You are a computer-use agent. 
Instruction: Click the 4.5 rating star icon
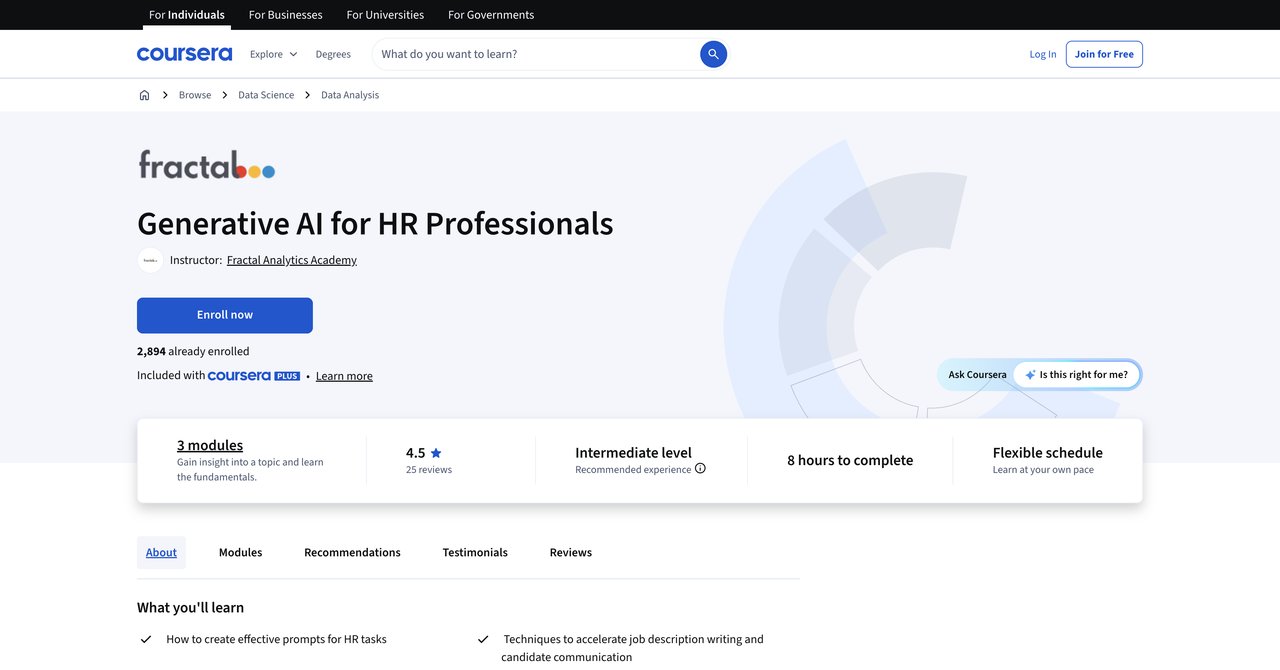click(x=436, y=453)
